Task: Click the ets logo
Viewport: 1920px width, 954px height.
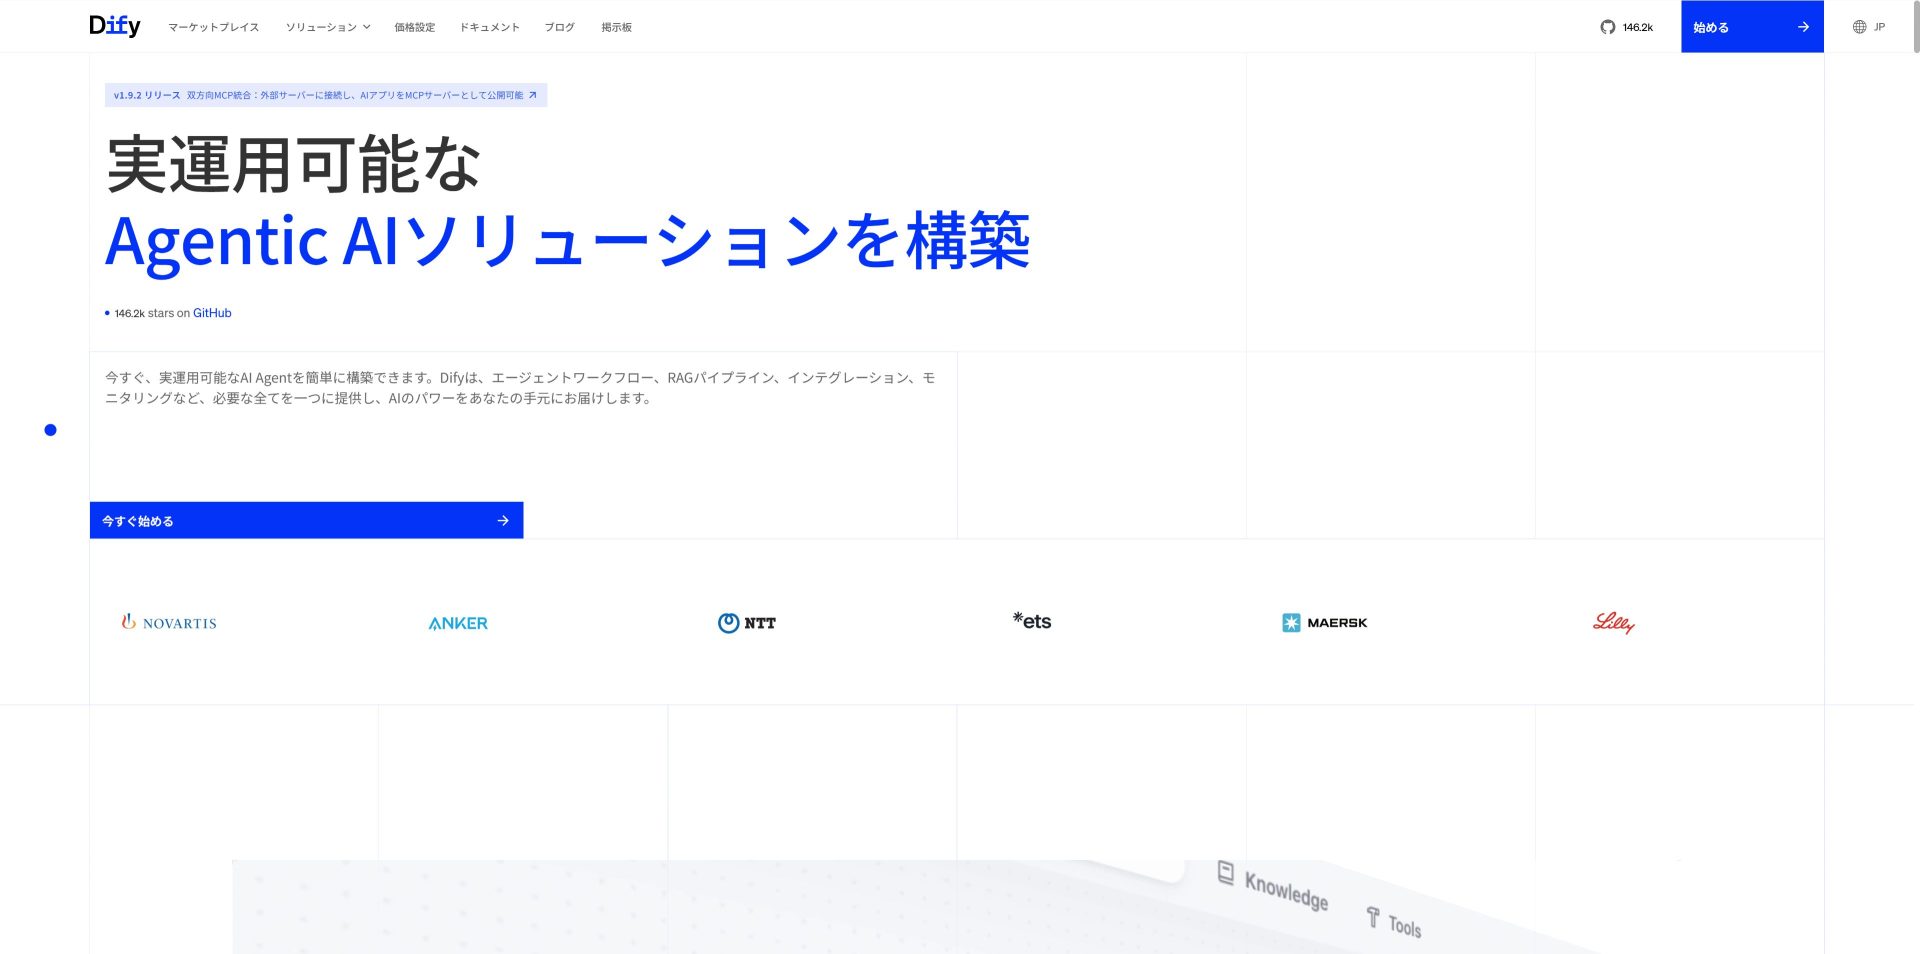Action: [x=1032, y=621]
